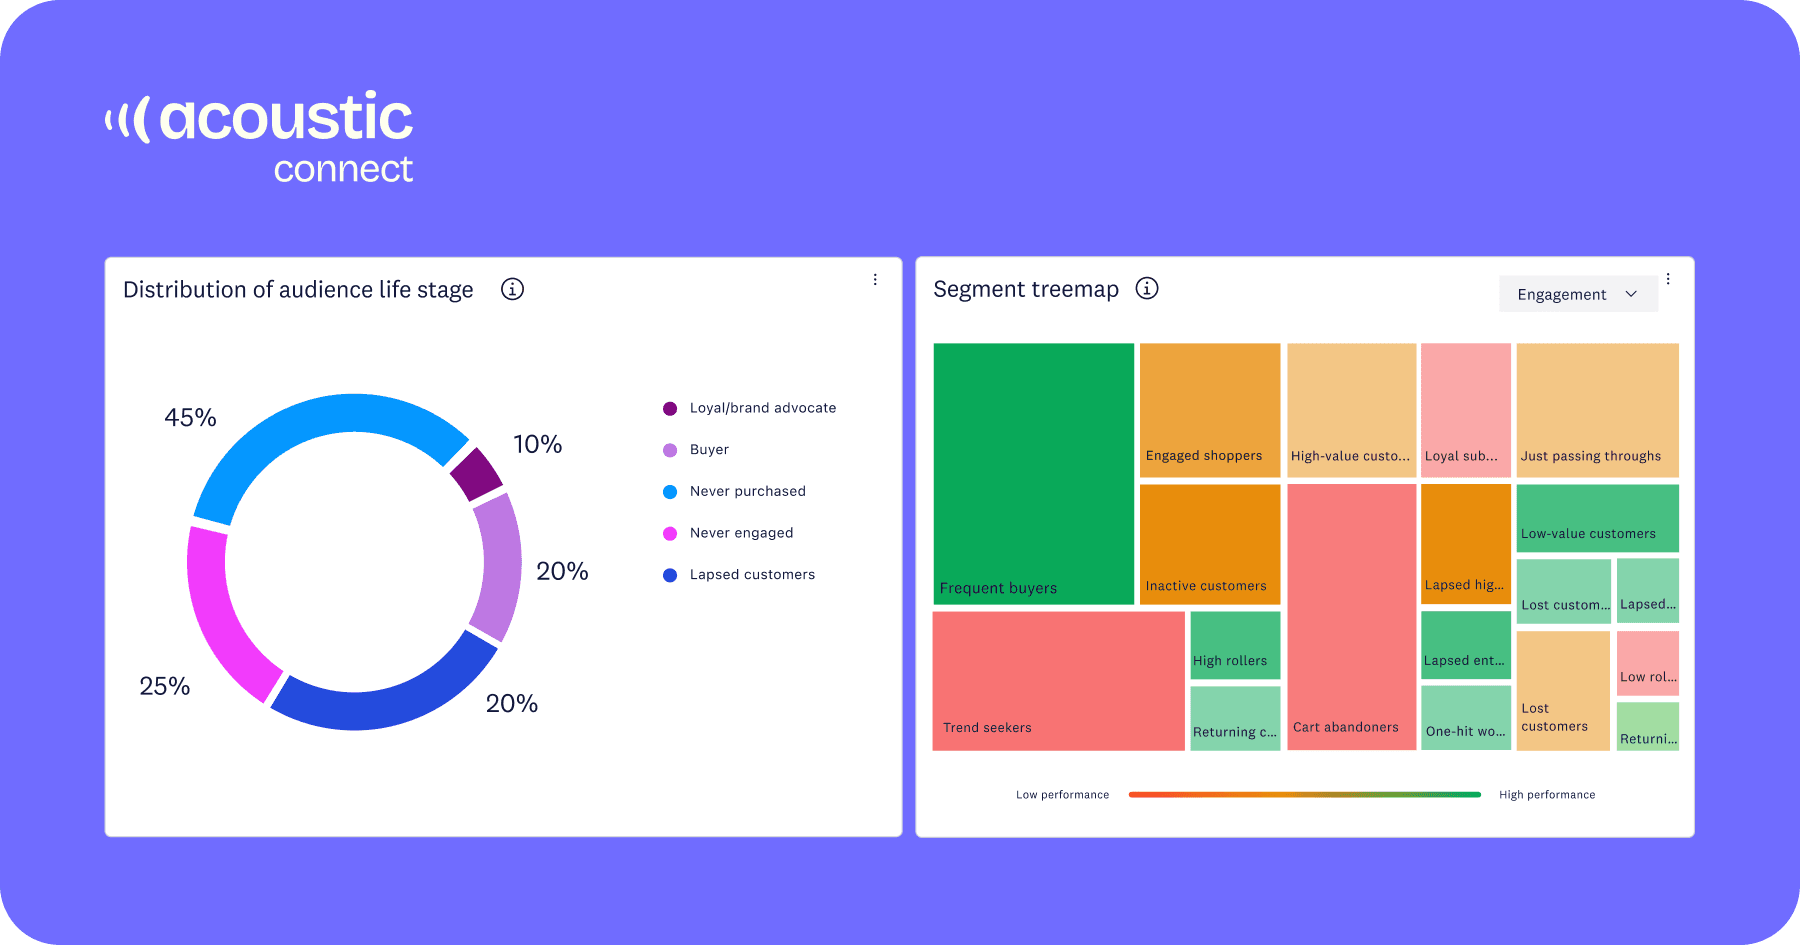This screenshot has height=945, width=1800.
Task: Click the Lapsed customers legend color dot
Action: [669, 574]
